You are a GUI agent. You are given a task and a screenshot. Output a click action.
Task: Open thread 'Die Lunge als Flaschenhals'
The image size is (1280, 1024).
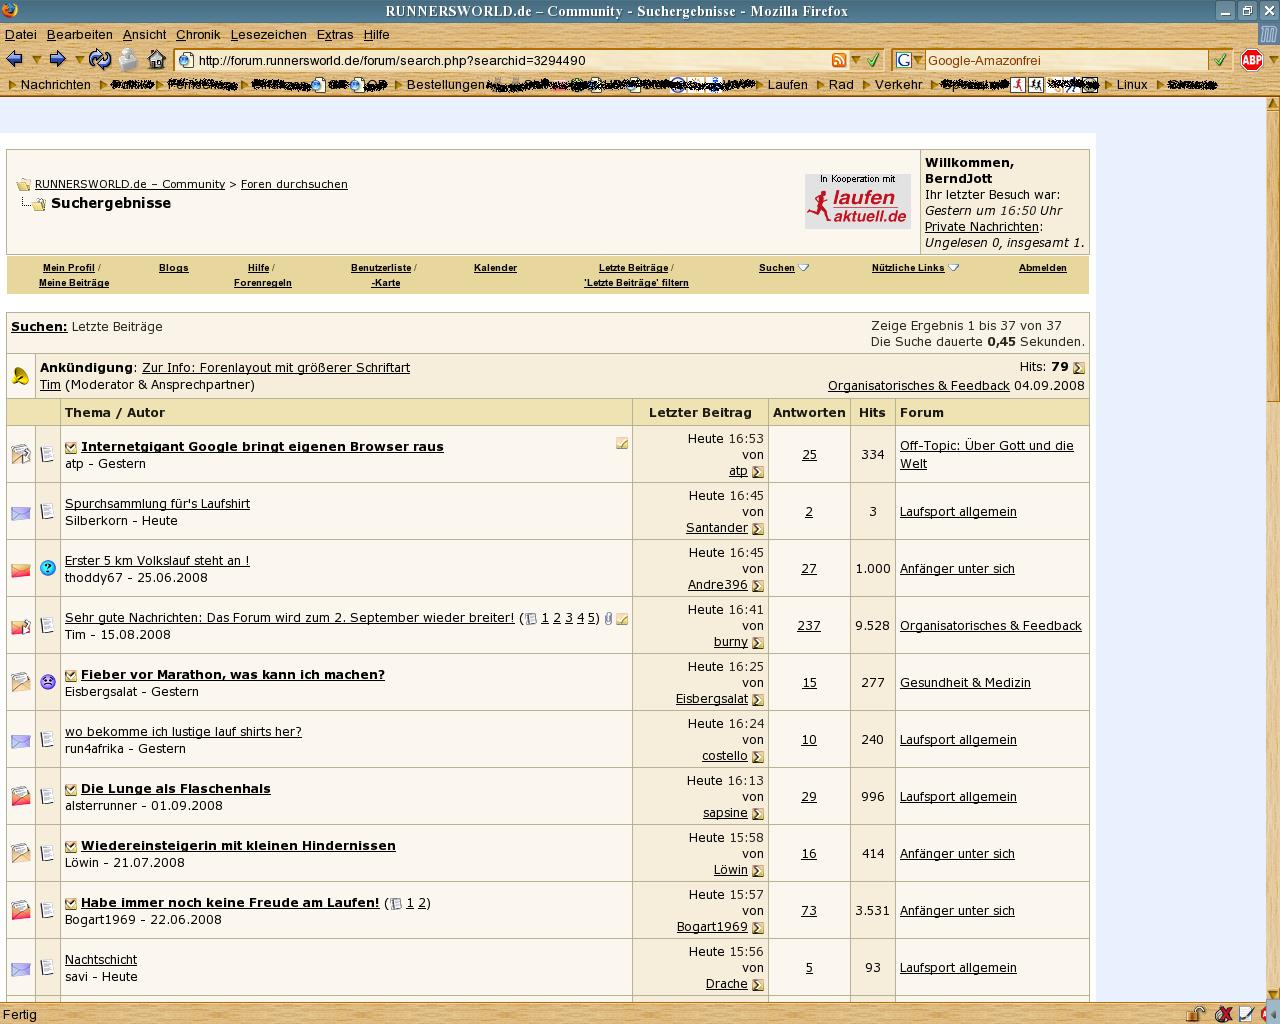click(x=175, y=789)
